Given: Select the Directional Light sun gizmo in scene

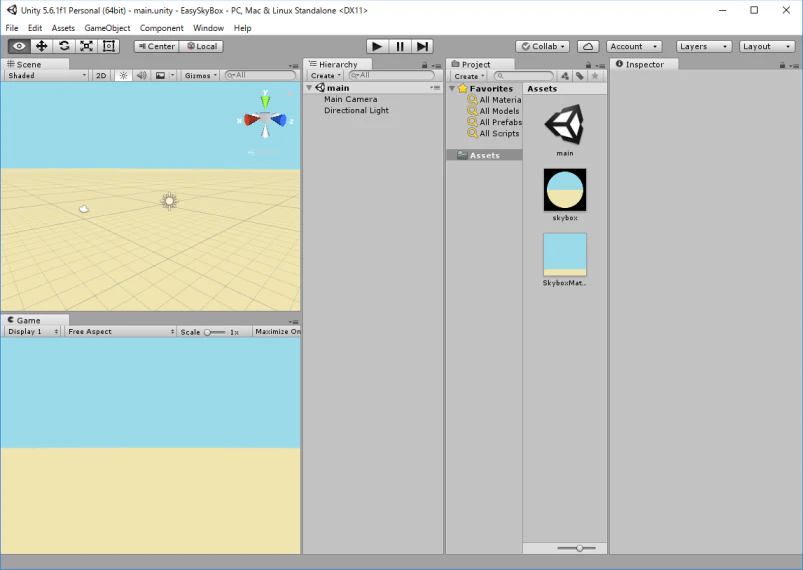Looking at the screenshot, I should (x=169, y=201).
